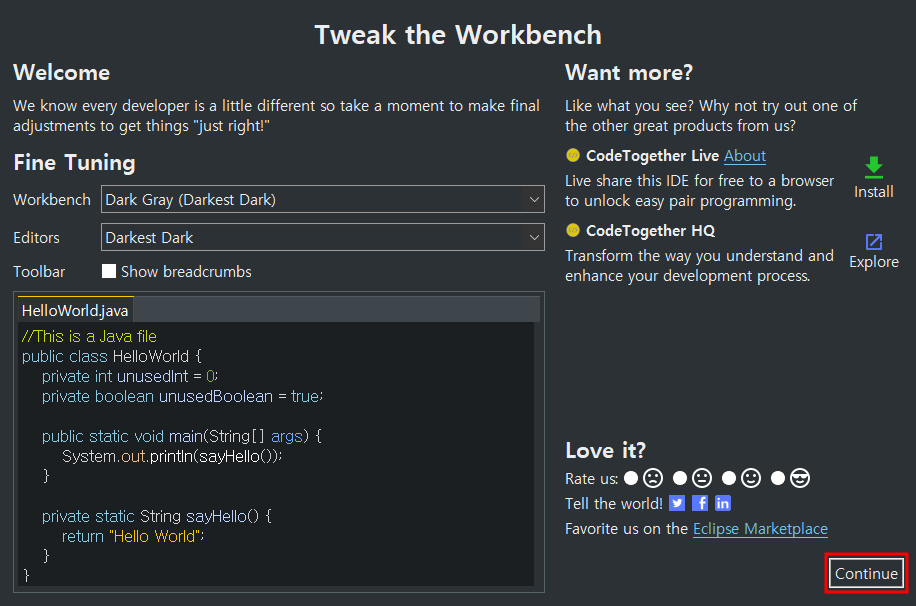
Task: Click the CodeTogether HQ logo icon
Action: 572,230
